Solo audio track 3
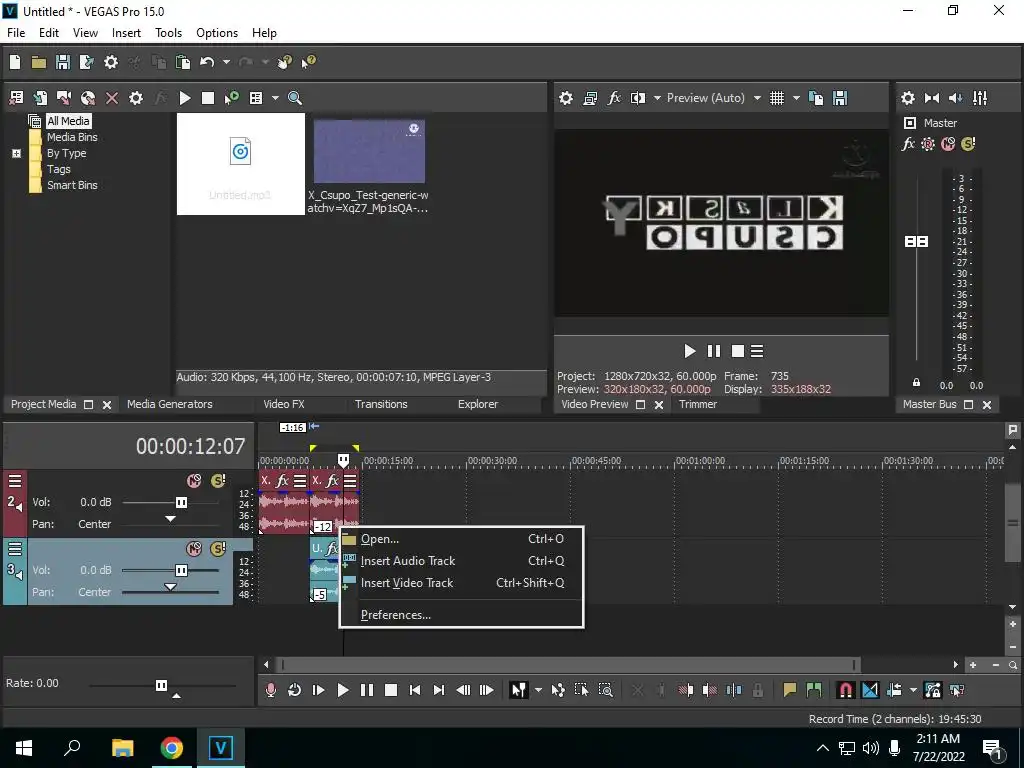Screen dimensions: 1024x768 218,549
